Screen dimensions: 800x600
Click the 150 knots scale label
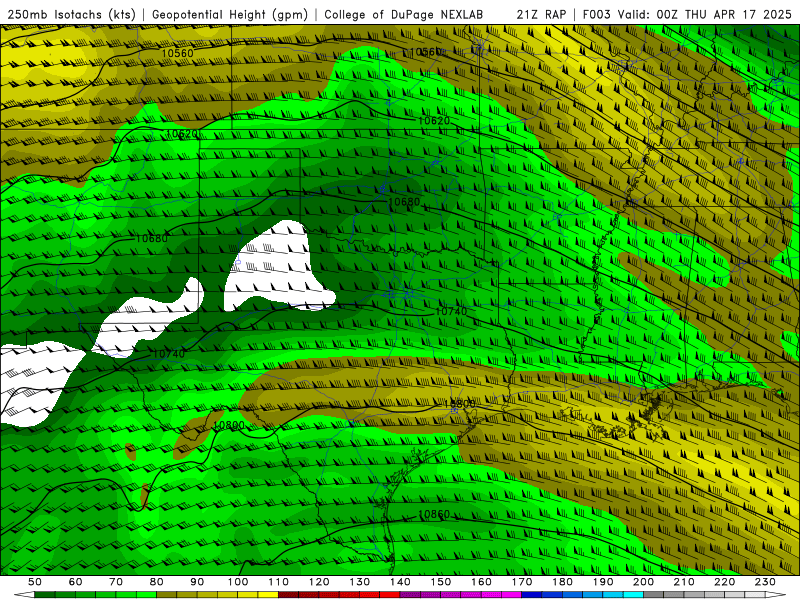[x=441, y=582]
